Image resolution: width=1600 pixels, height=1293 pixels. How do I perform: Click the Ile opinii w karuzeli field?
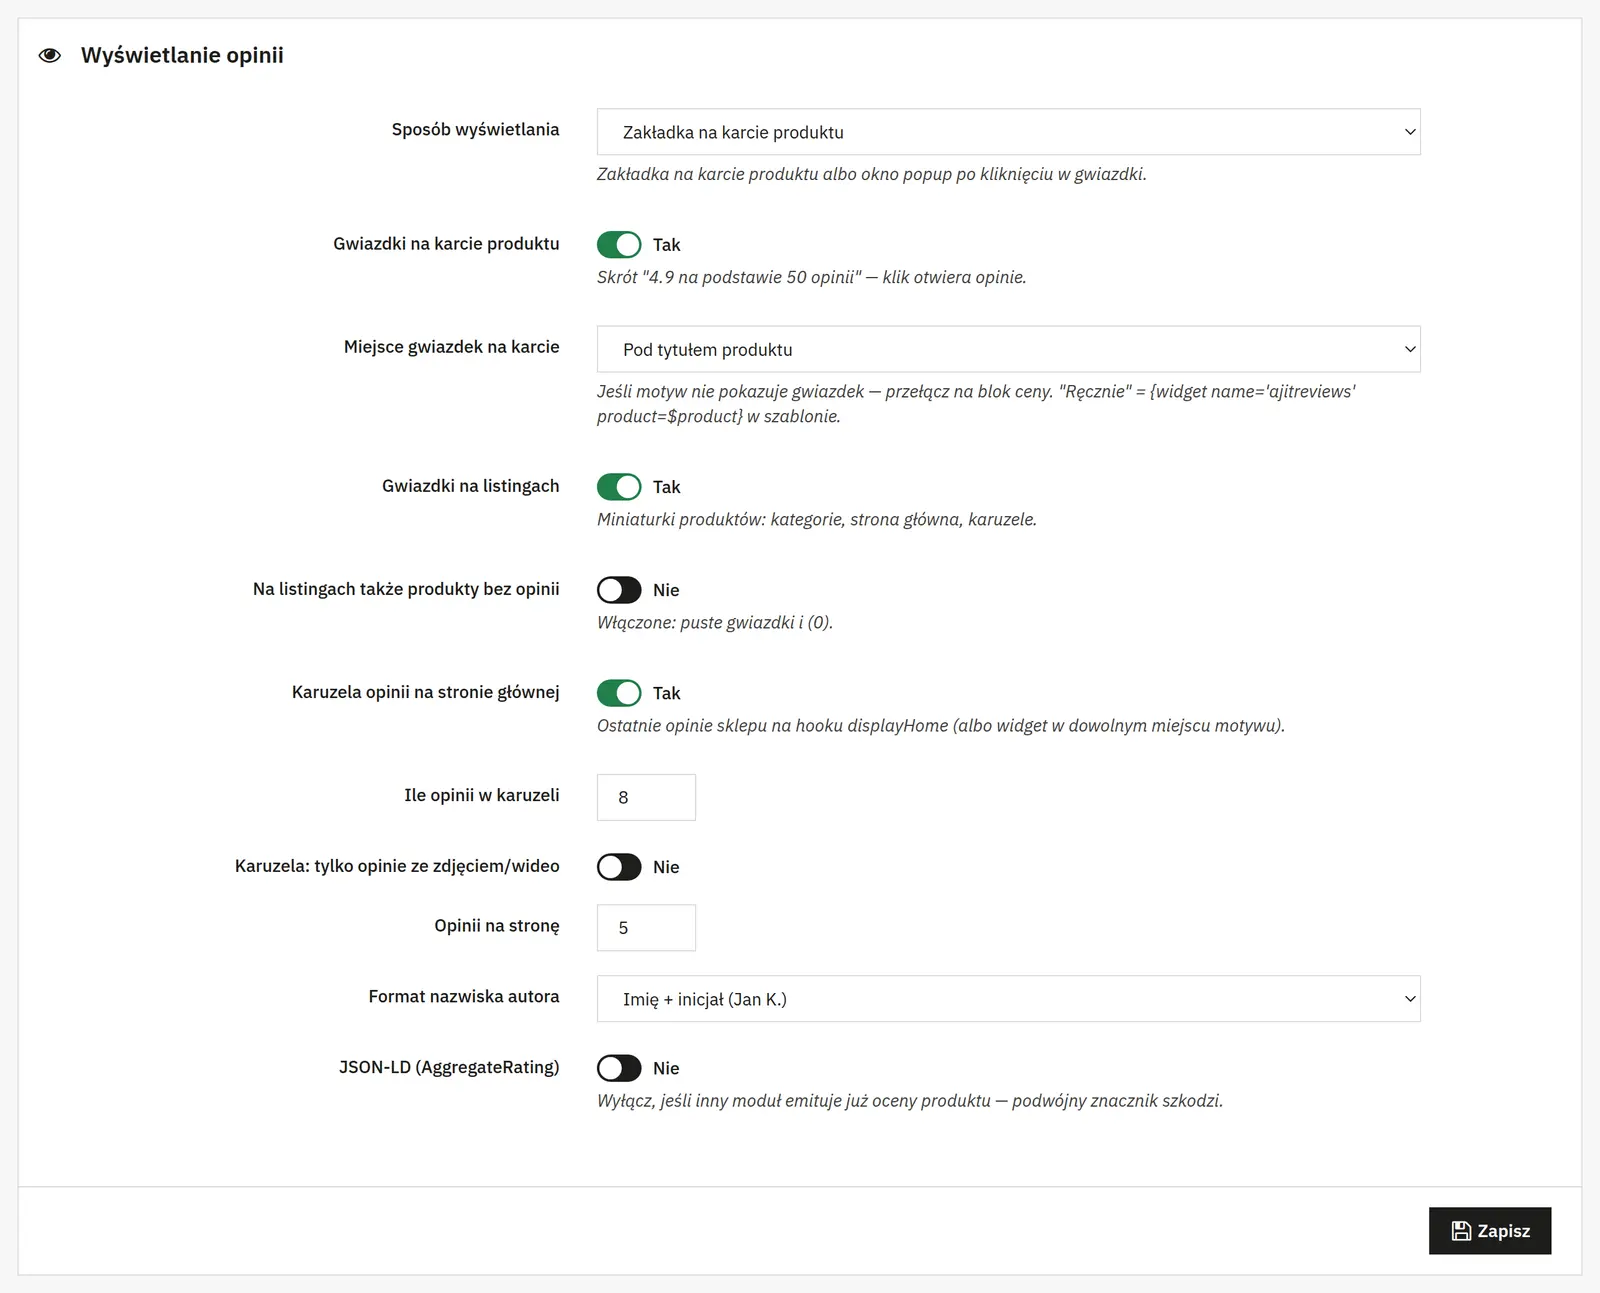pyautogui.click(x=646, y=797)
